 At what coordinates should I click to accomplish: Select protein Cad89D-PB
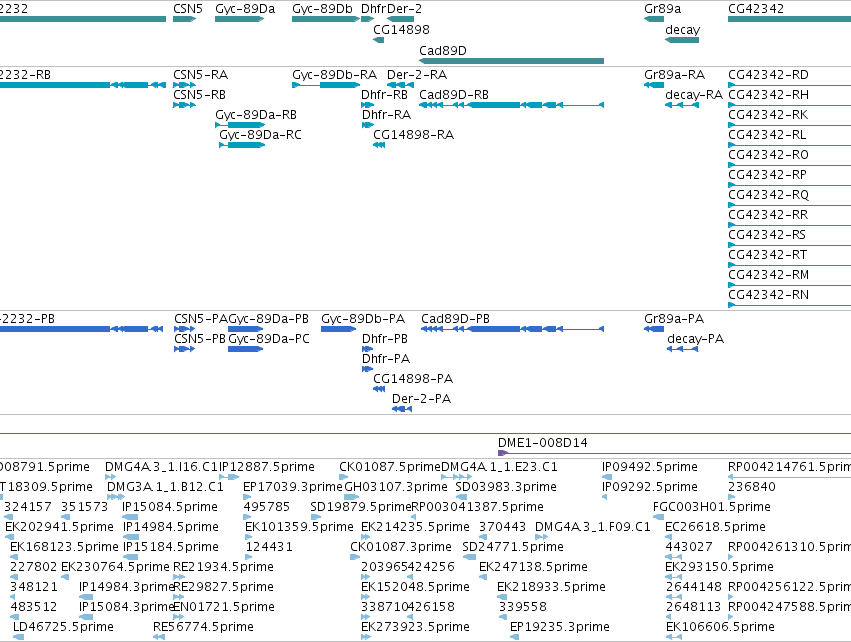coord(455,319)
